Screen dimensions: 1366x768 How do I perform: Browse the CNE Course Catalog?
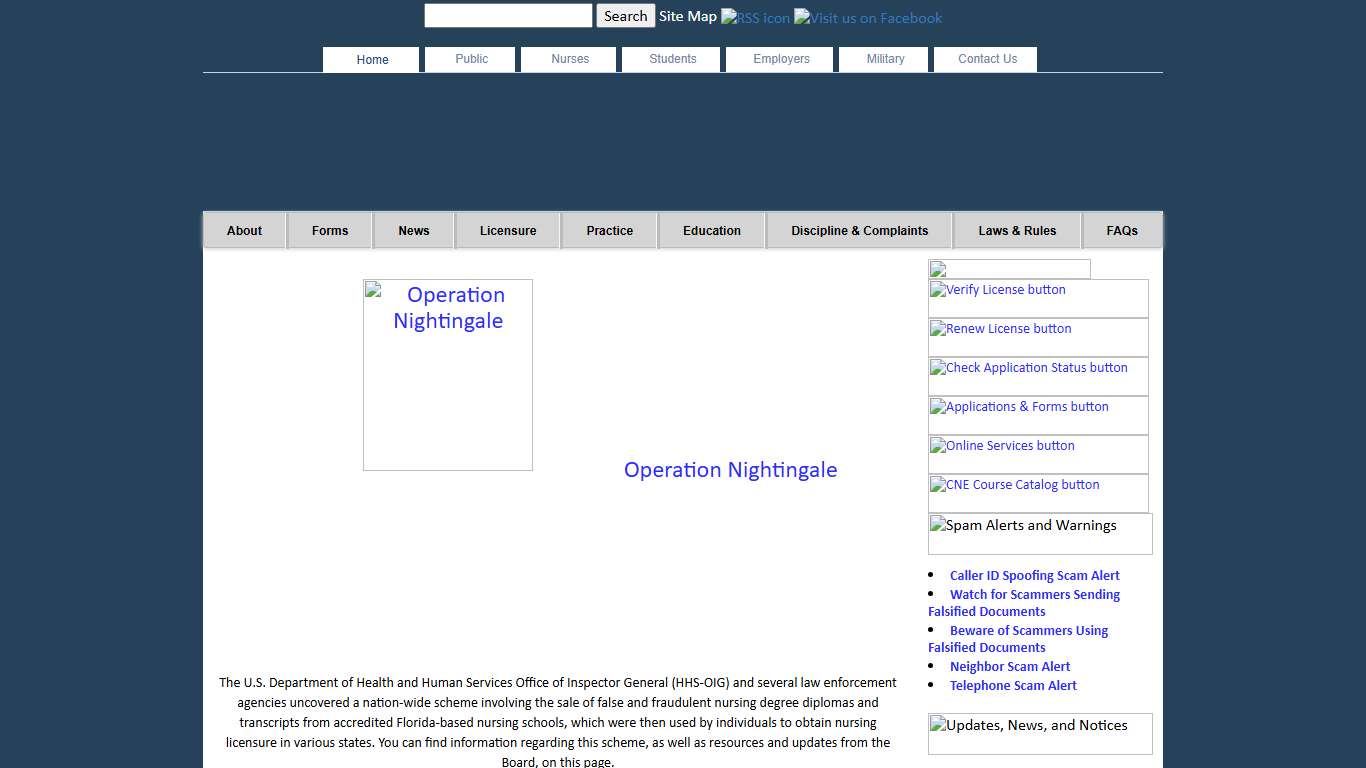click(1014, 485)
